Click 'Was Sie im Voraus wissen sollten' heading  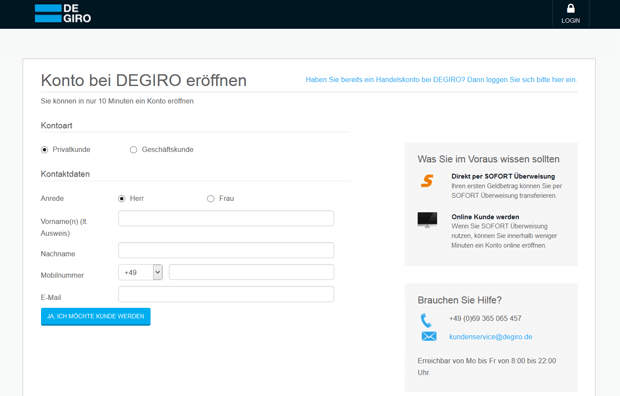point(488,159)
